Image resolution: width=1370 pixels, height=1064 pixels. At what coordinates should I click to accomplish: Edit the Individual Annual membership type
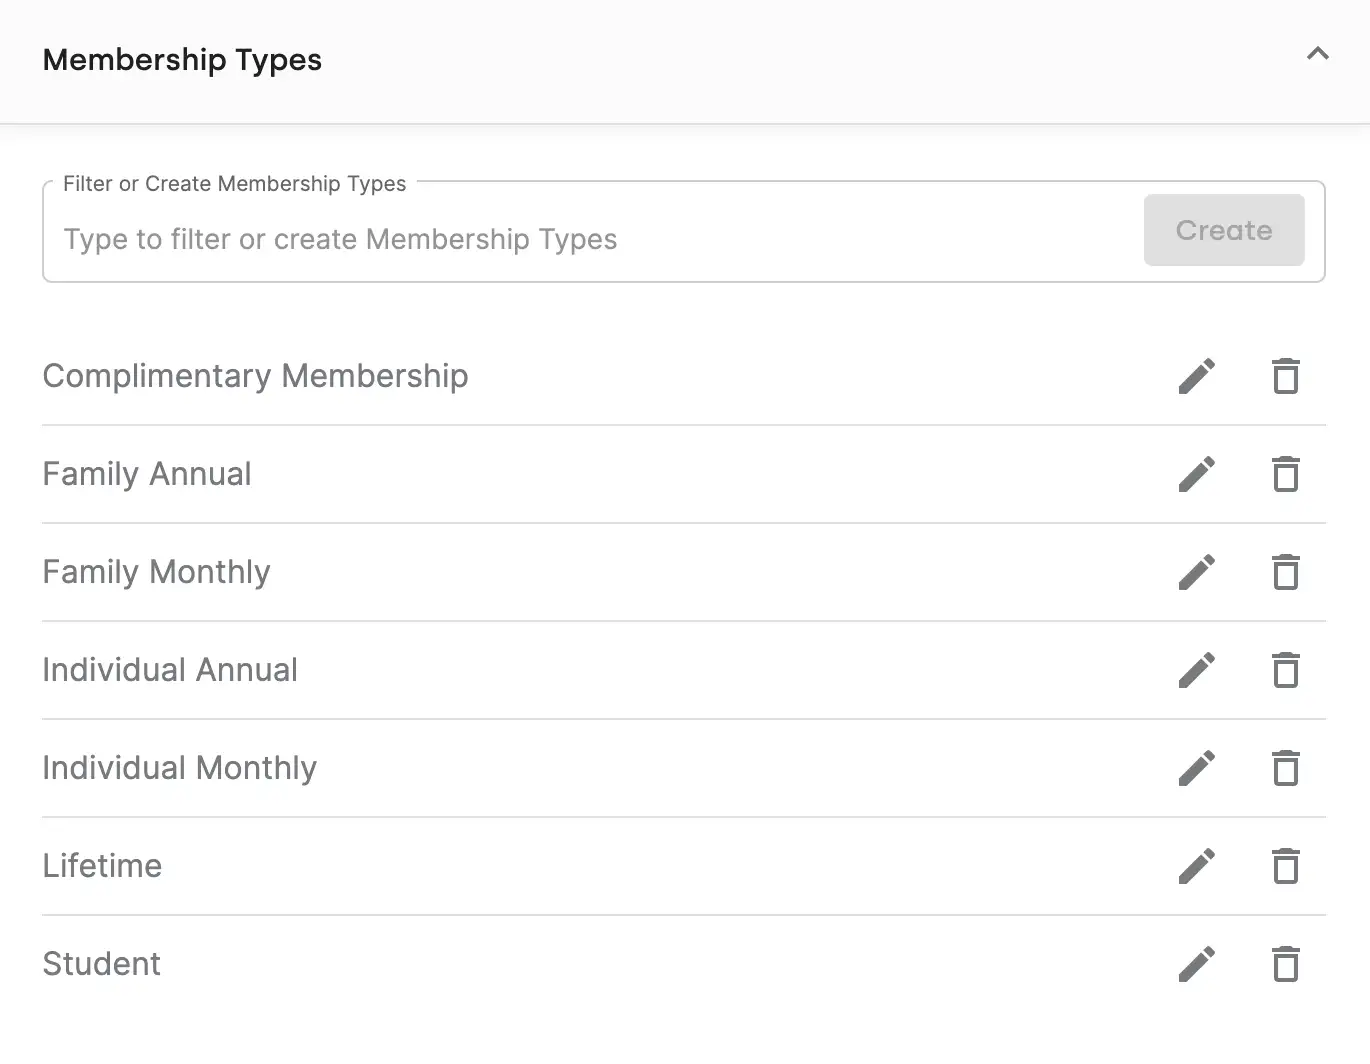tap(1196, 670)
